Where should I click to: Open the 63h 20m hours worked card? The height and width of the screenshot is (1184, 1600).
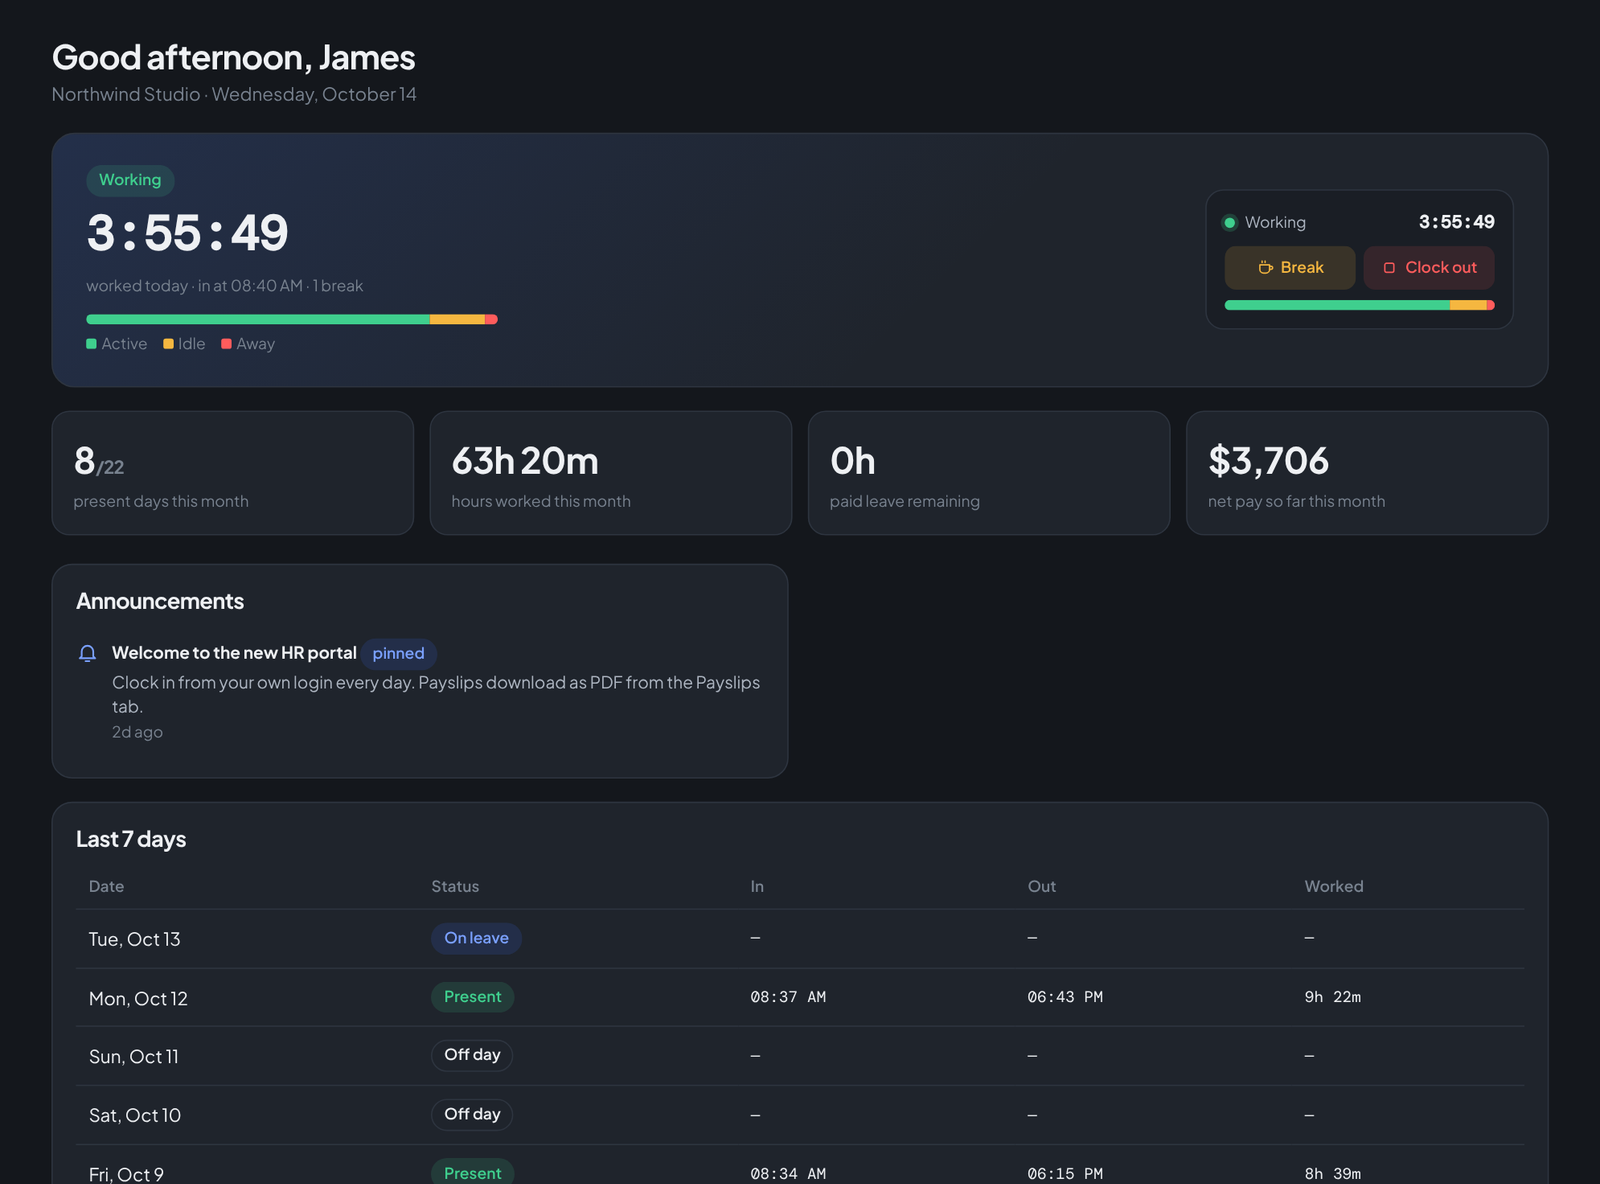pos(611,473)
